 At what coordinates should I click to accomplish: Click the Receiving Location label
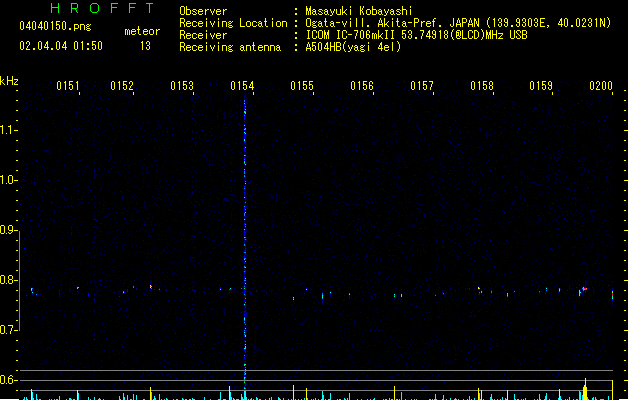233,23
